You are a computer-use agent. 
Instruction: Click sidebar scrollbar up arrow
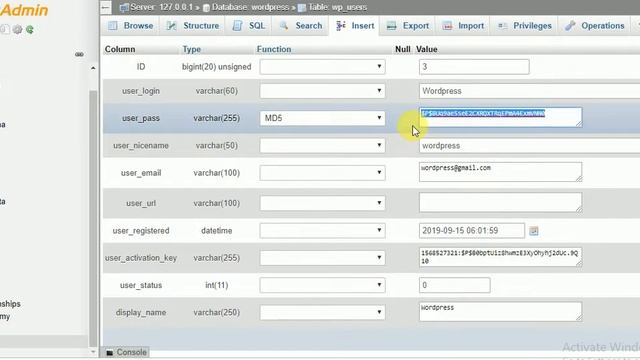93,68
